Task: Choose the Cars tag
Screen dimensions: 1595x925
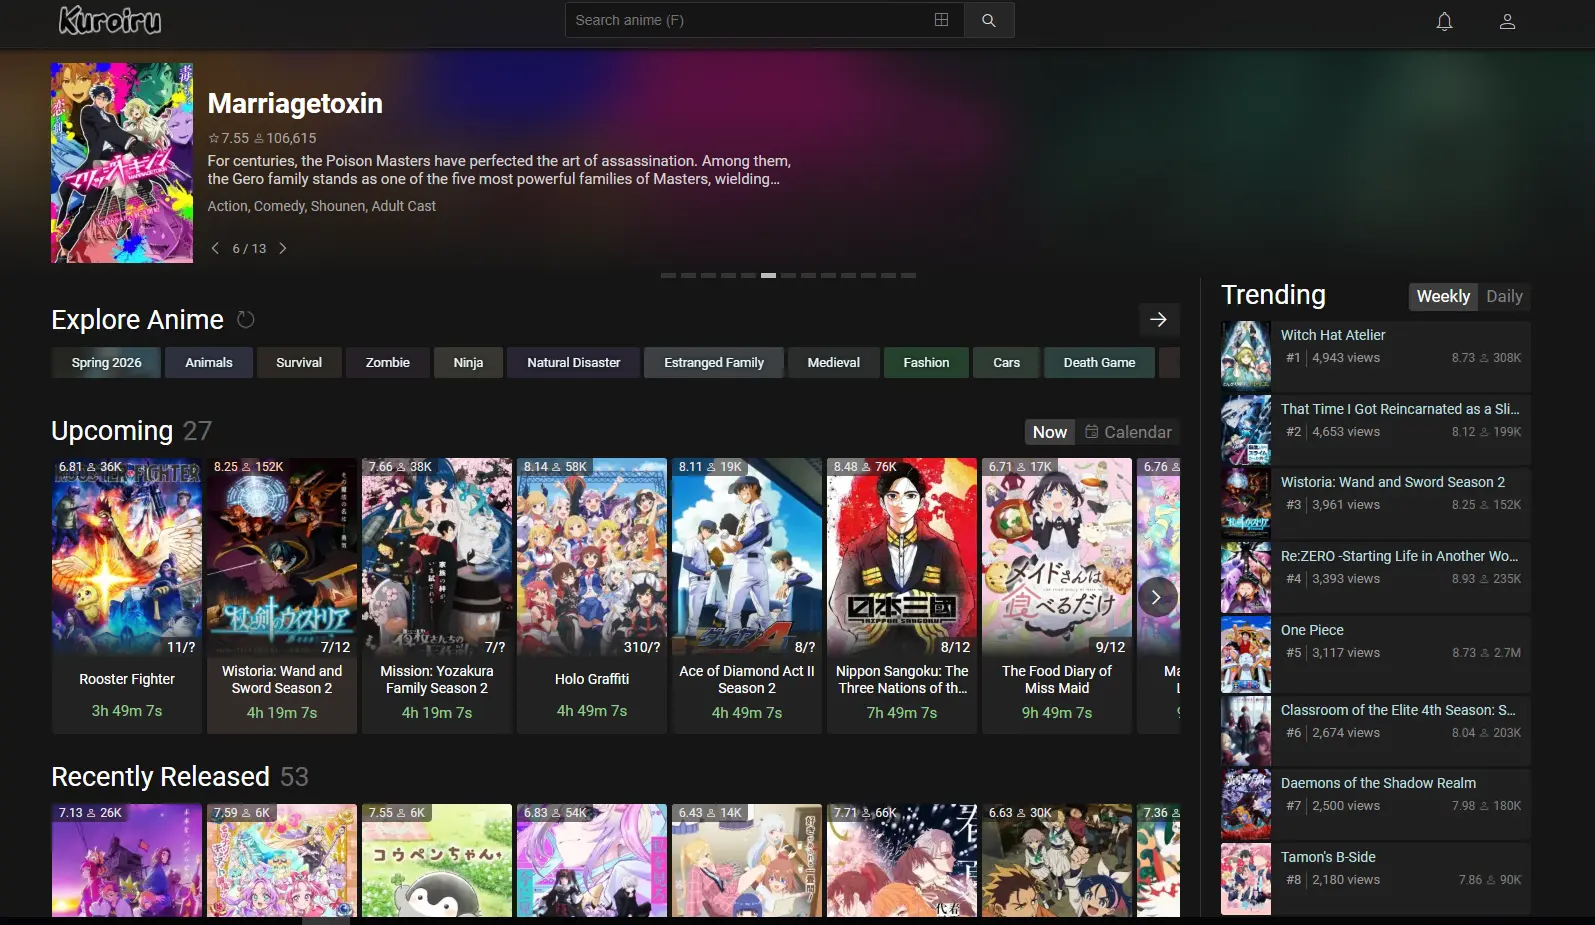Action: (x=1007, y=363)
